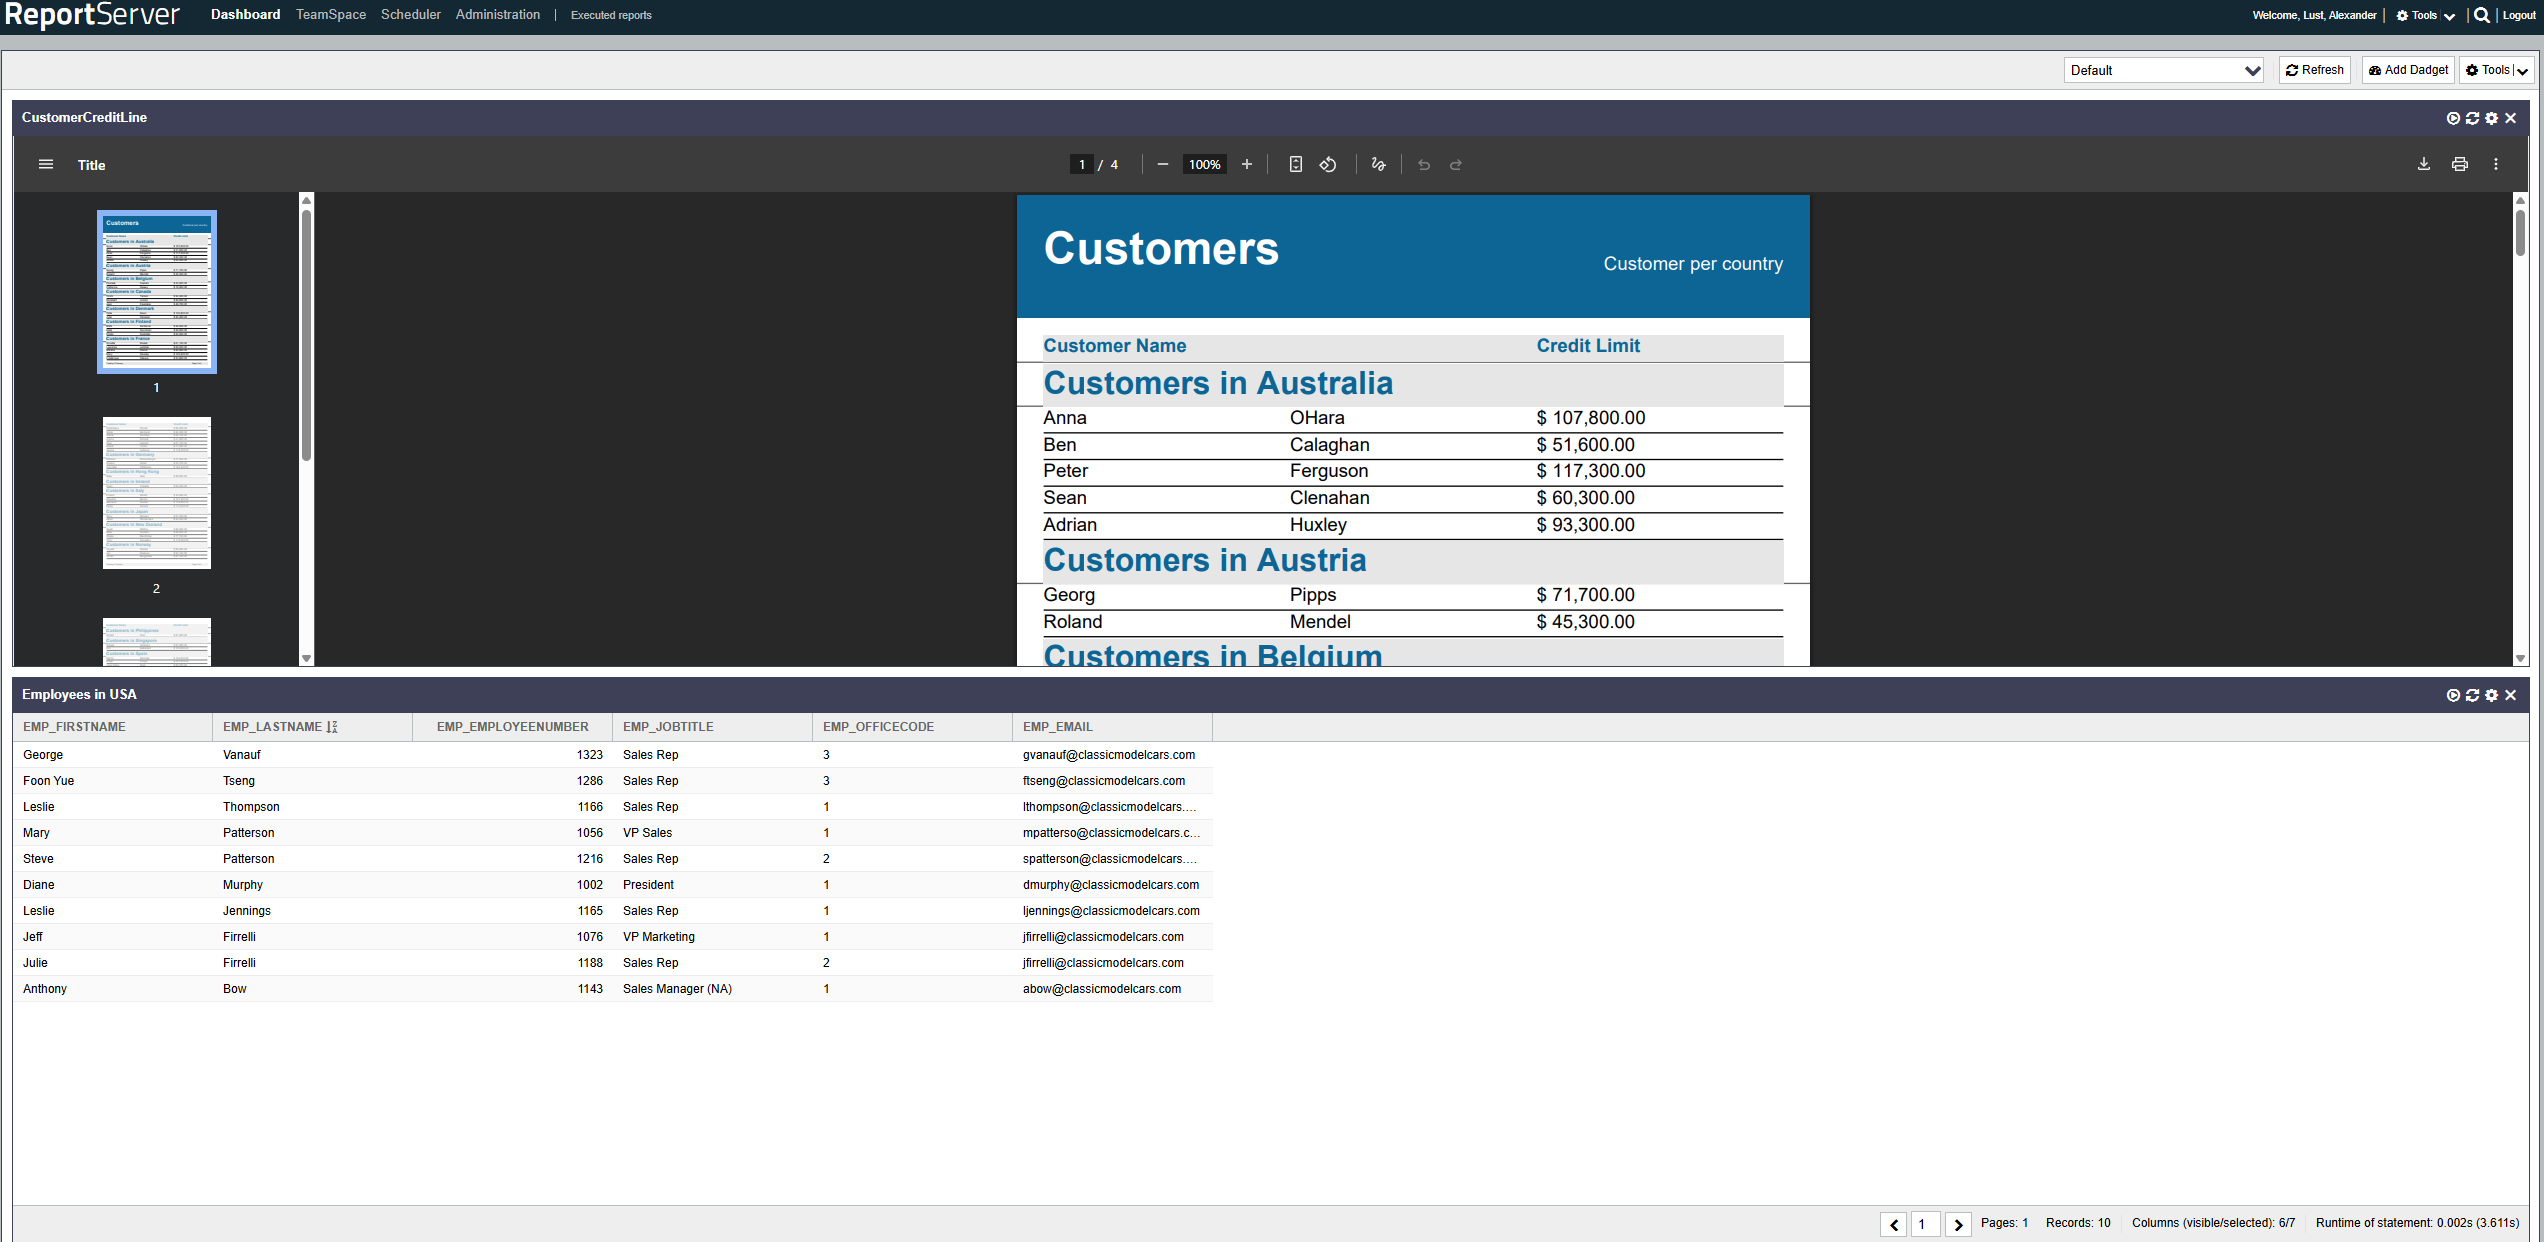Click the Refresh button
This screenshot has height=1242, width=2544.
[2314, 70]
